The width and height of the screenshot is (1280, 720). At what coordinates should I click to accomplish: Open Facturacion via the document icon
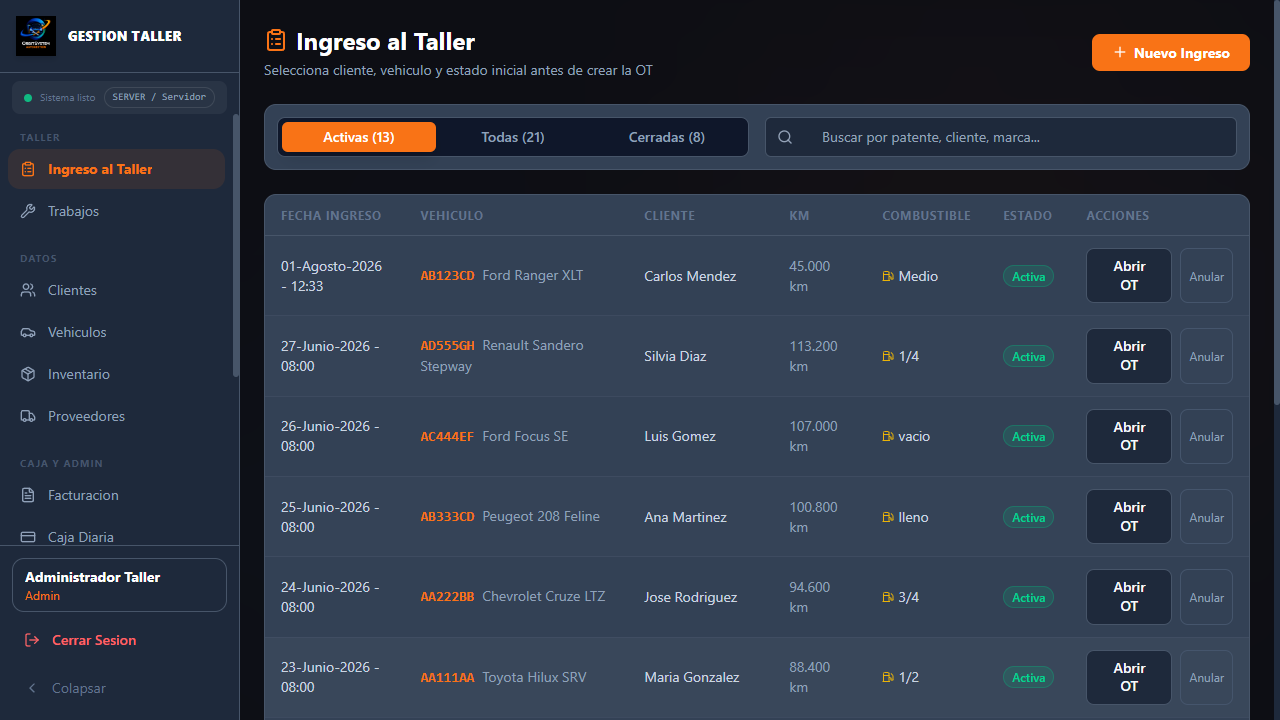point(28,495)
